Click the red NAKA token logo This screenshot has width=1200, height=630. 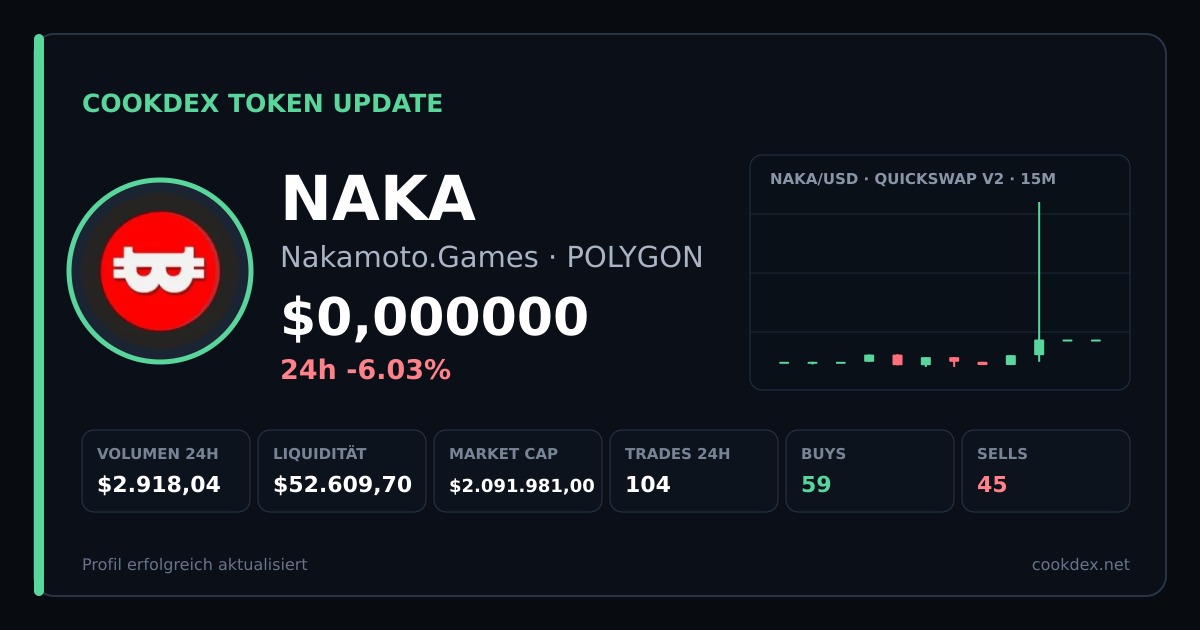coord(160,271)
